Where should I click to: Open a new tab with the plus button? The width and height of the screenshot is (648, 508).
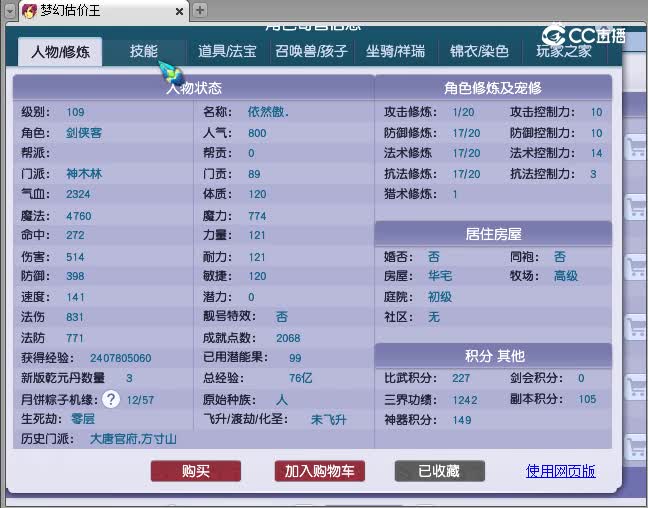(x=200, y=10)
